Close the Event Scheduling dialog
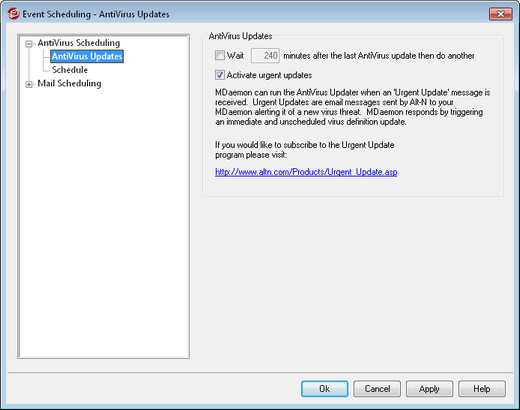The width and height of the screenshot is (520, 410). [x=500, y=14]
